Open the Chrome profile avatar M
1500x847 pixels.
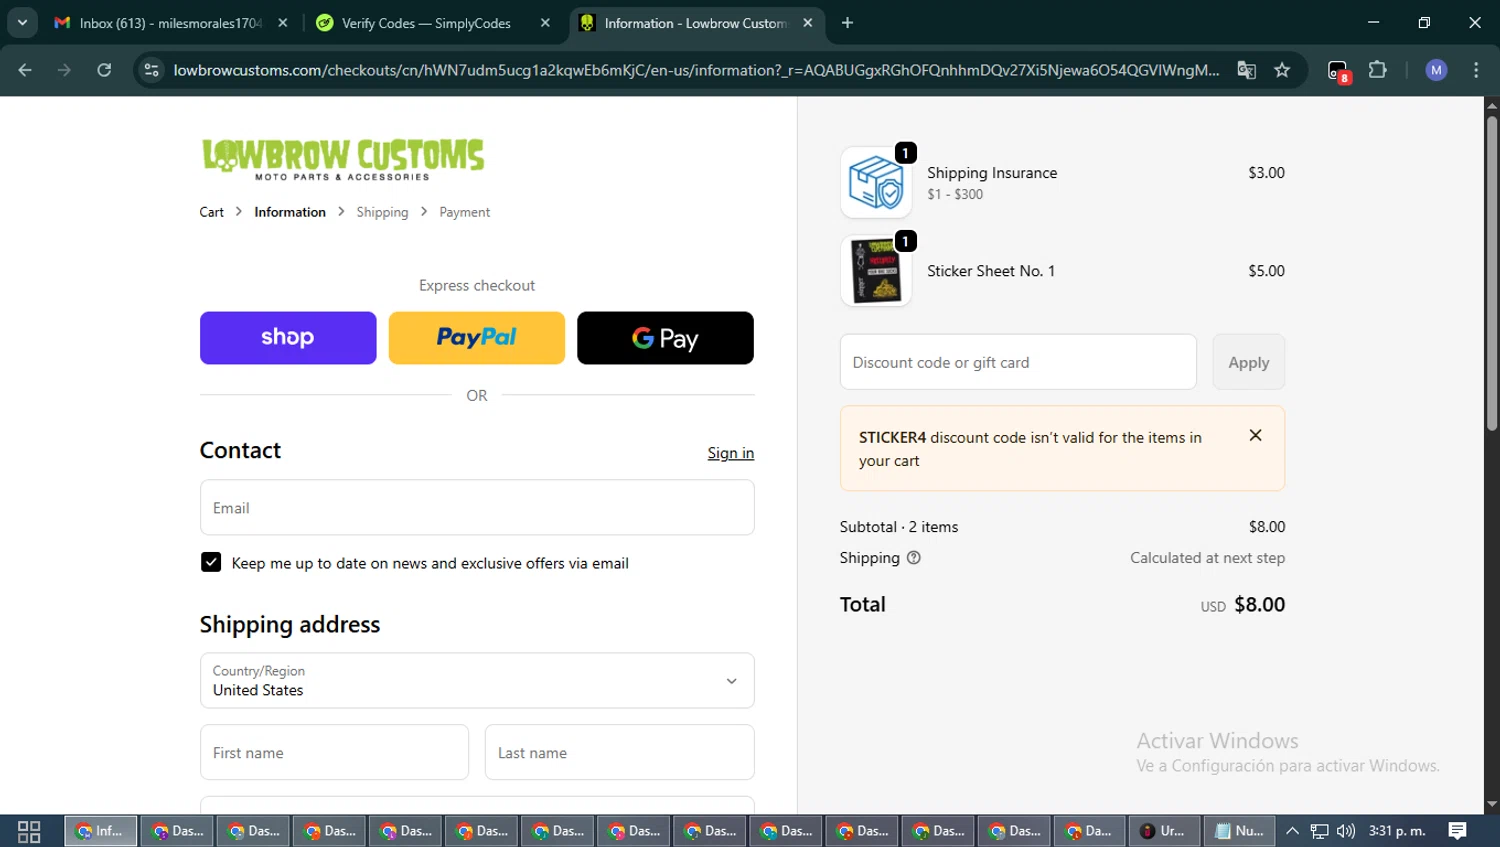pyautogui.click(x=1436, y=70)
